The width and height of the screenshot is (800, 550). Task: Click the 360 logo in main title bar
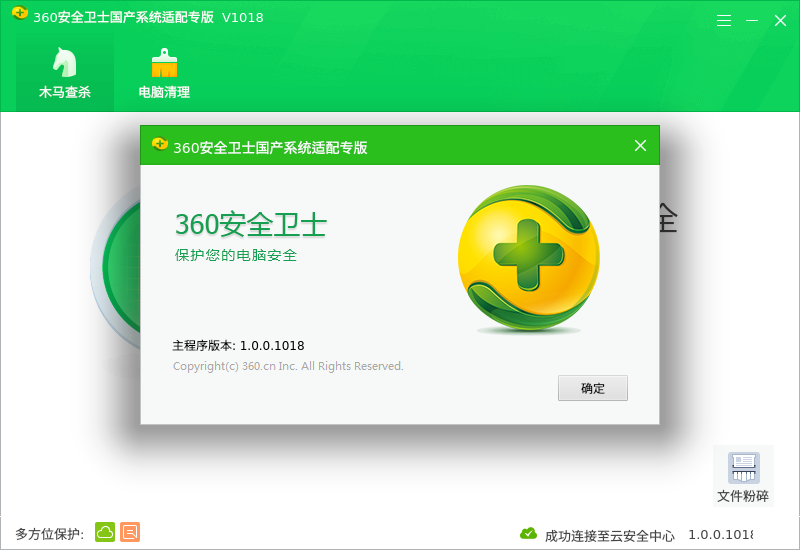tap(20, 13)
